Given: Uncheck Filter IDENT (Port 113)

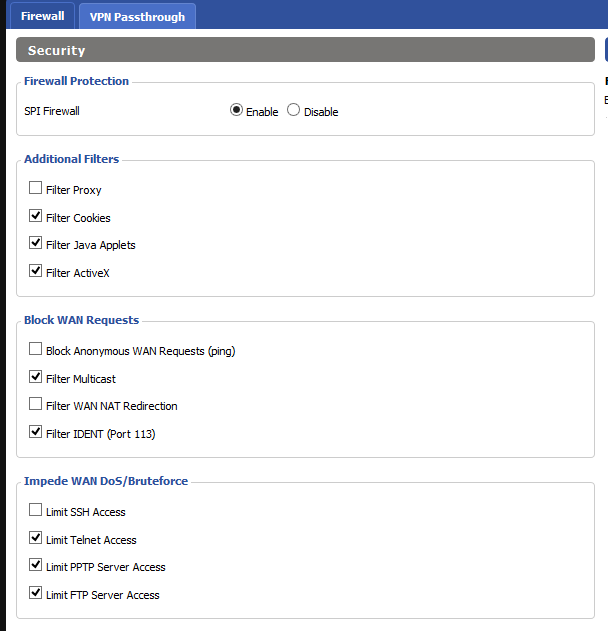Looking at the screenshot, I should [x=36, y=433].
